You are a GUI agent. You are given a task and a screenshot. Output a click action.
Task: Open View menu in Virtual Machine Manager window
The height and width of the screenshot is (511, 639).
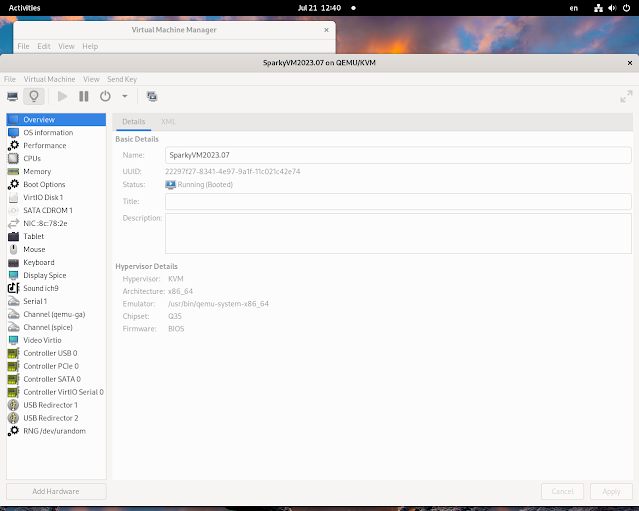[66, 46]
